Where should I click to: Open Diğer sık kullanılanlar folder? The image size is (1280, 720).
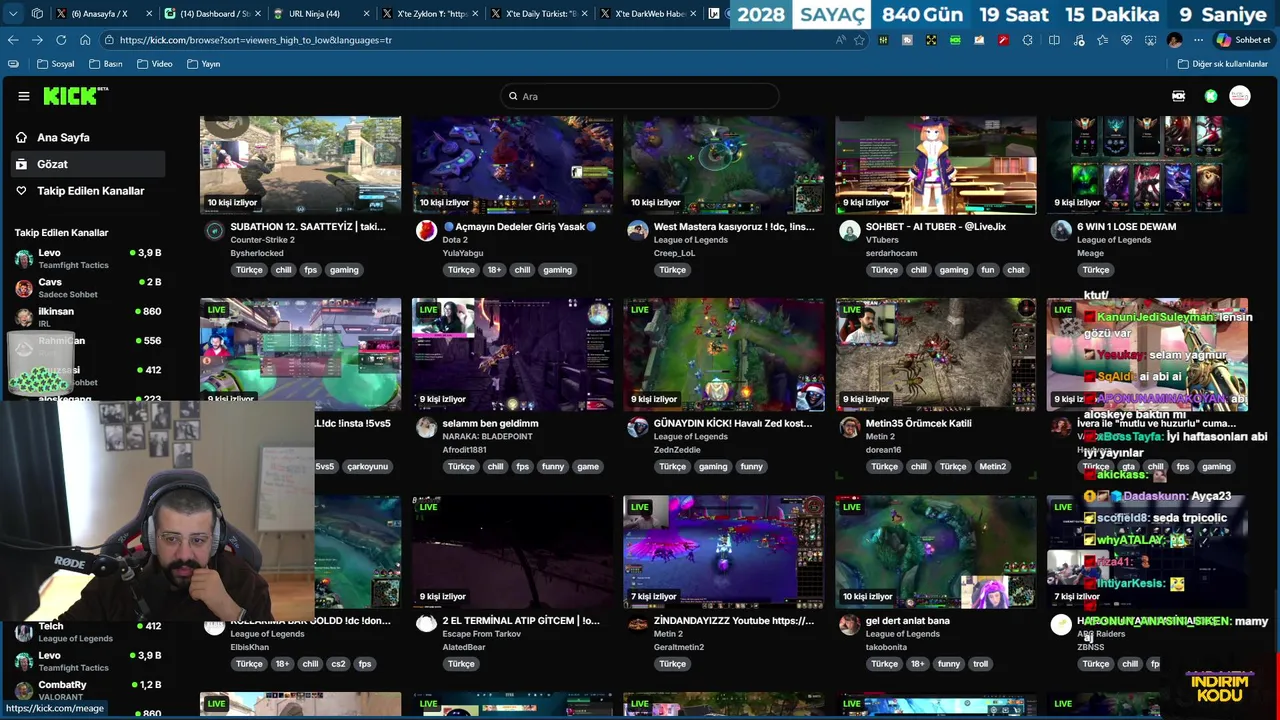pos(1222,64)
